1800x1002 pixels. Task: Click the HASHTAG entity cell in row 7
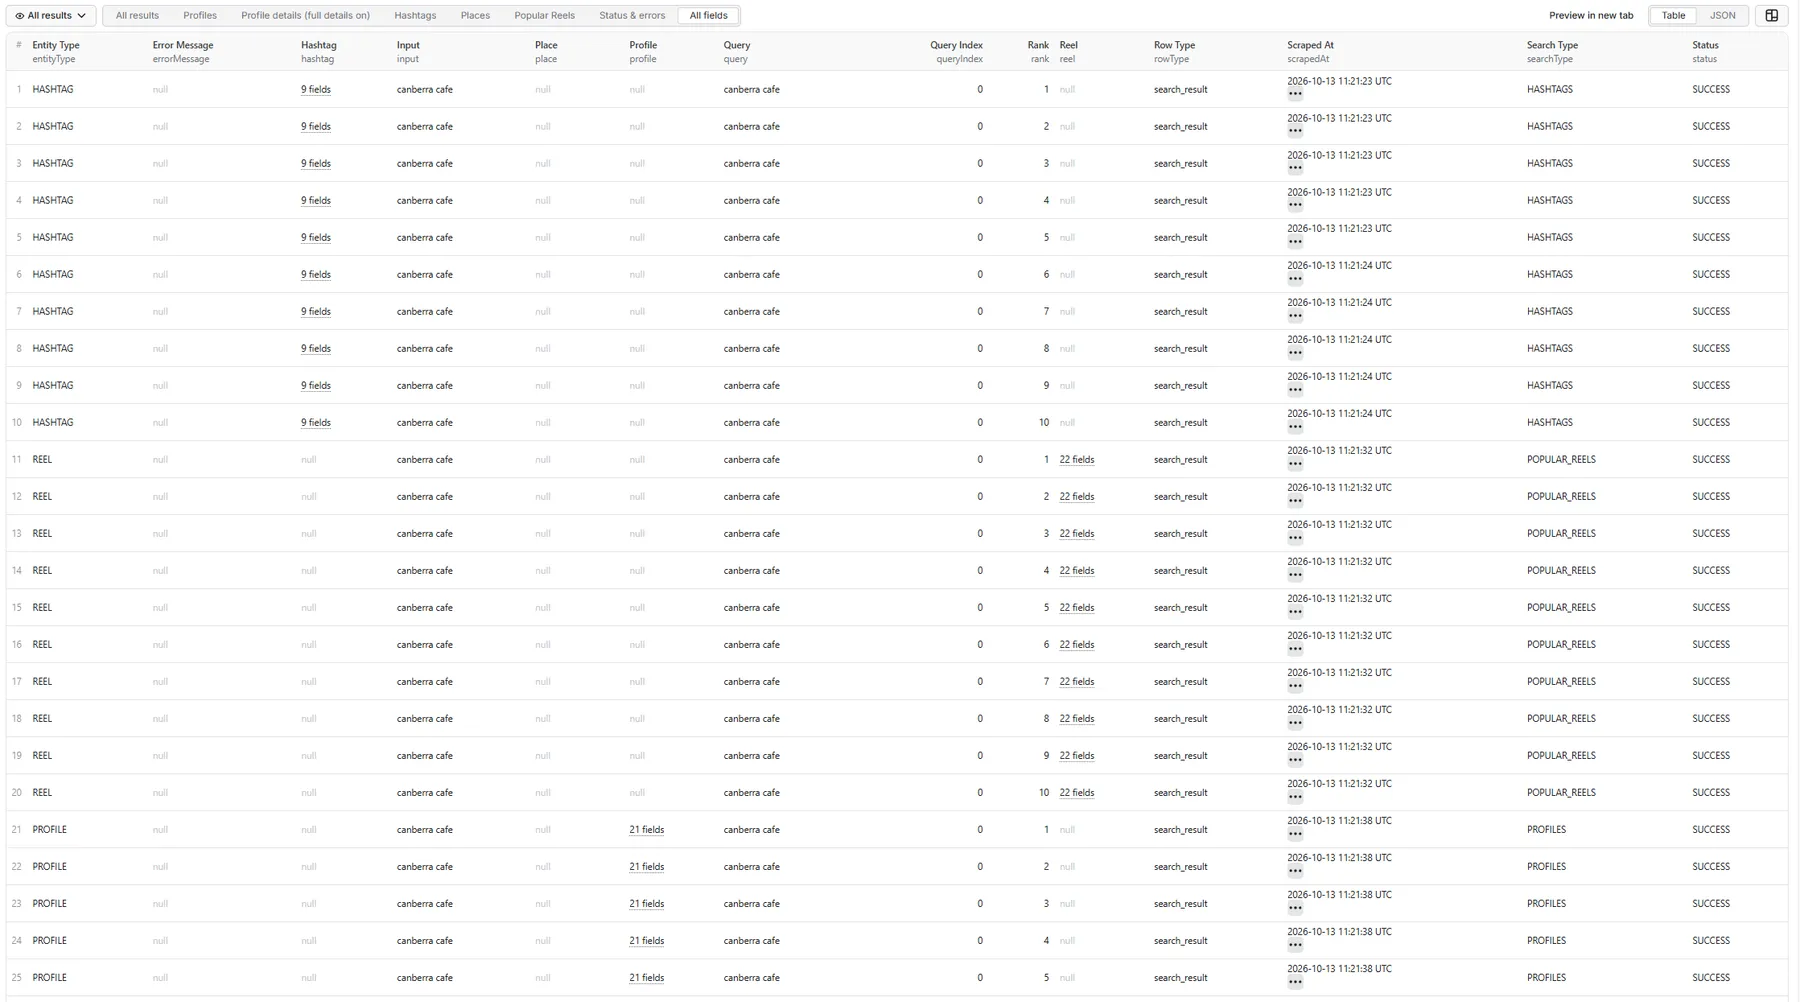(52, 312)
